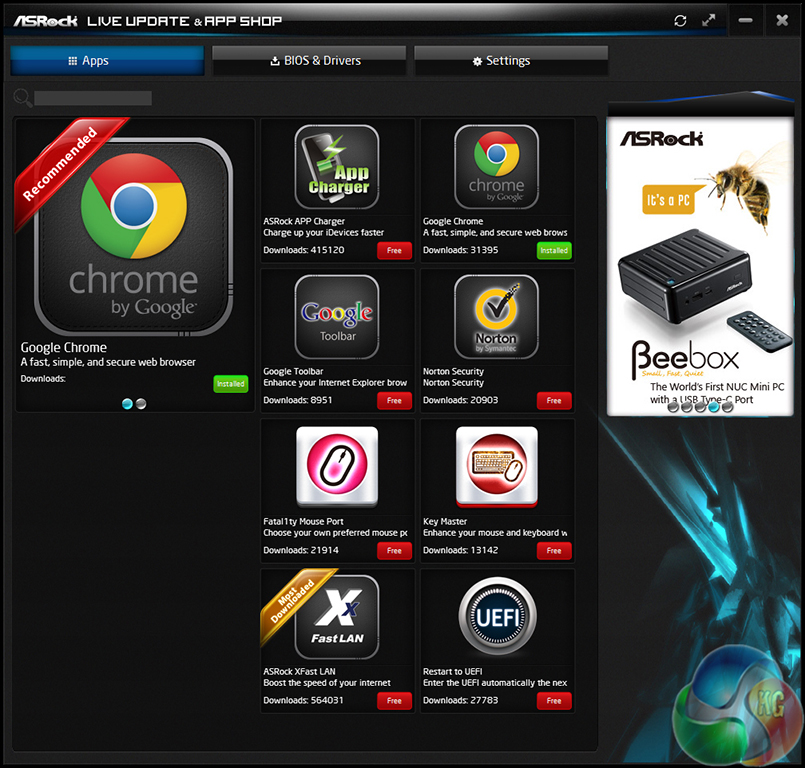This screenshot has height=768, width=805.
Task: Click the 'Restart to UEFI' title text
Action: pos(453,671)
